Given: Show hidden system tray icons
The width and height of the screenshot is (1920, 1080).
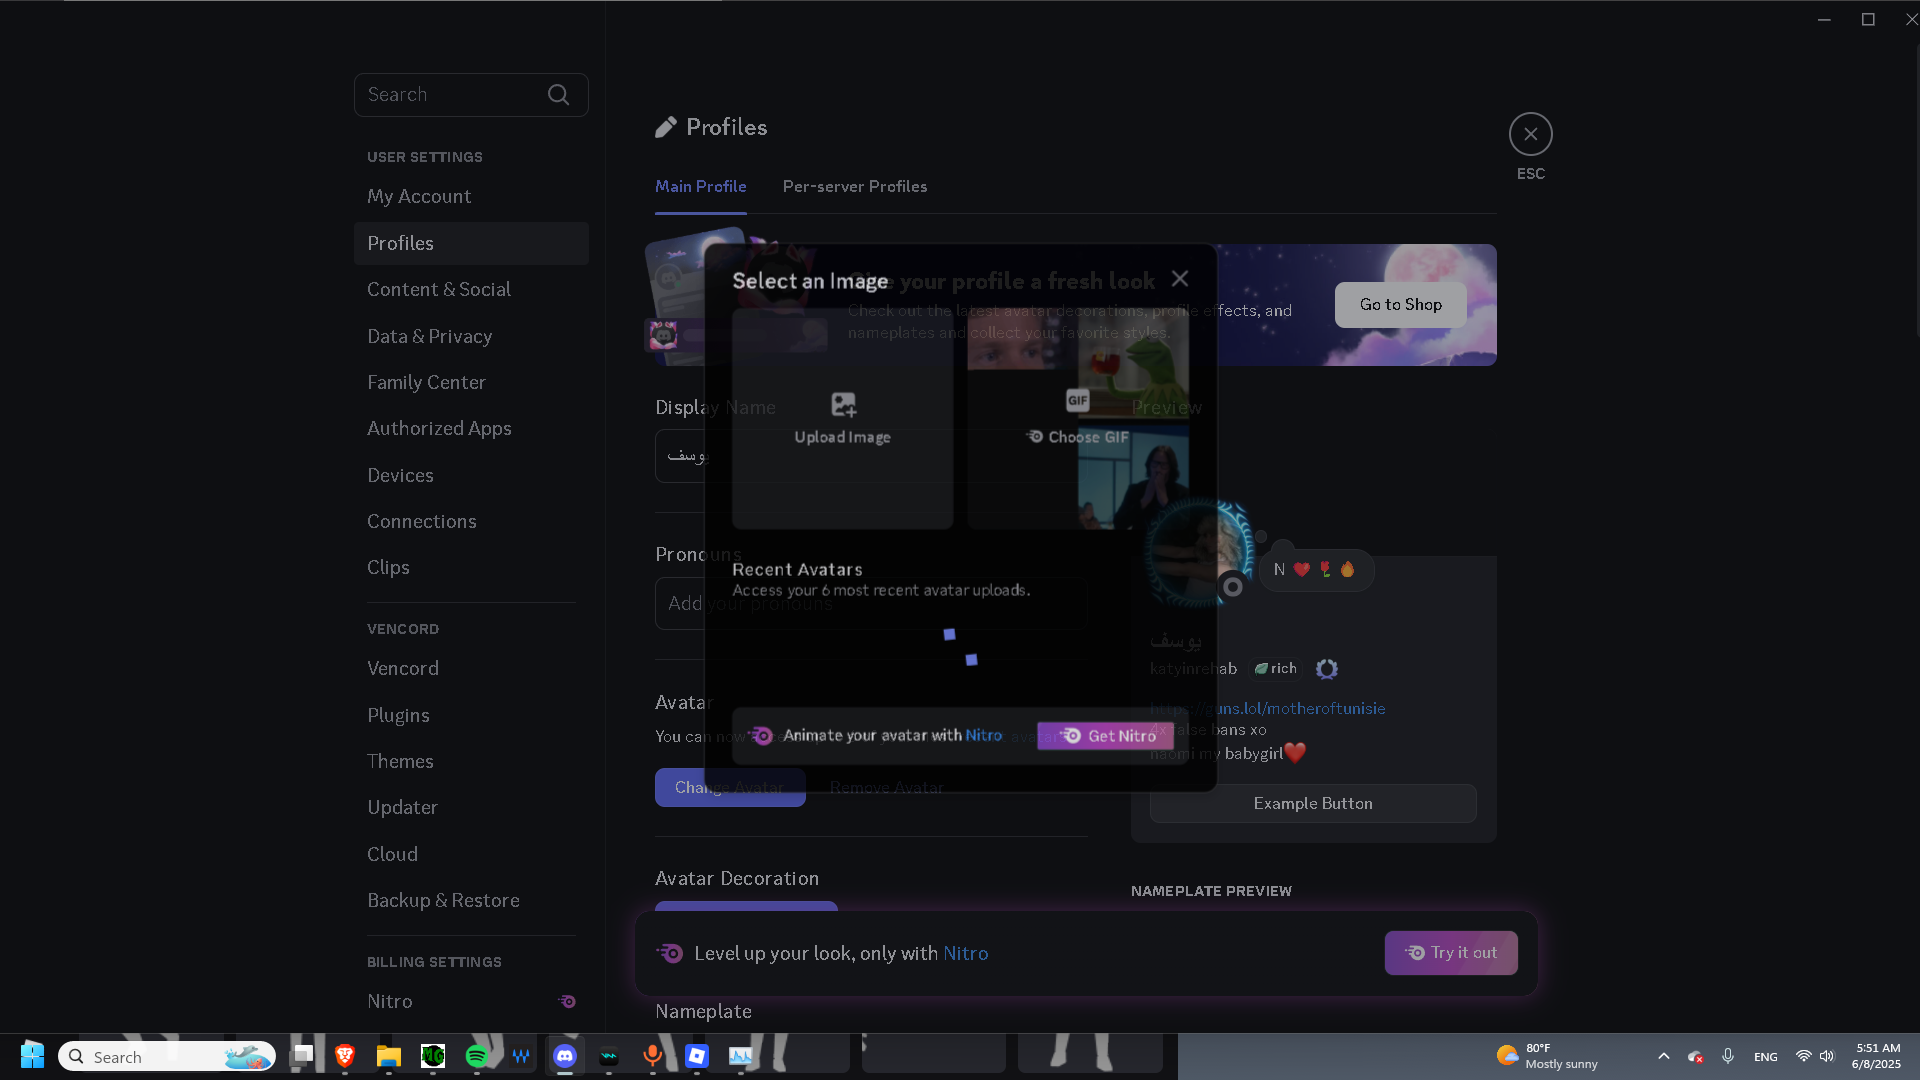Looking at the screenshot, I should [x=1663, y=1056].
